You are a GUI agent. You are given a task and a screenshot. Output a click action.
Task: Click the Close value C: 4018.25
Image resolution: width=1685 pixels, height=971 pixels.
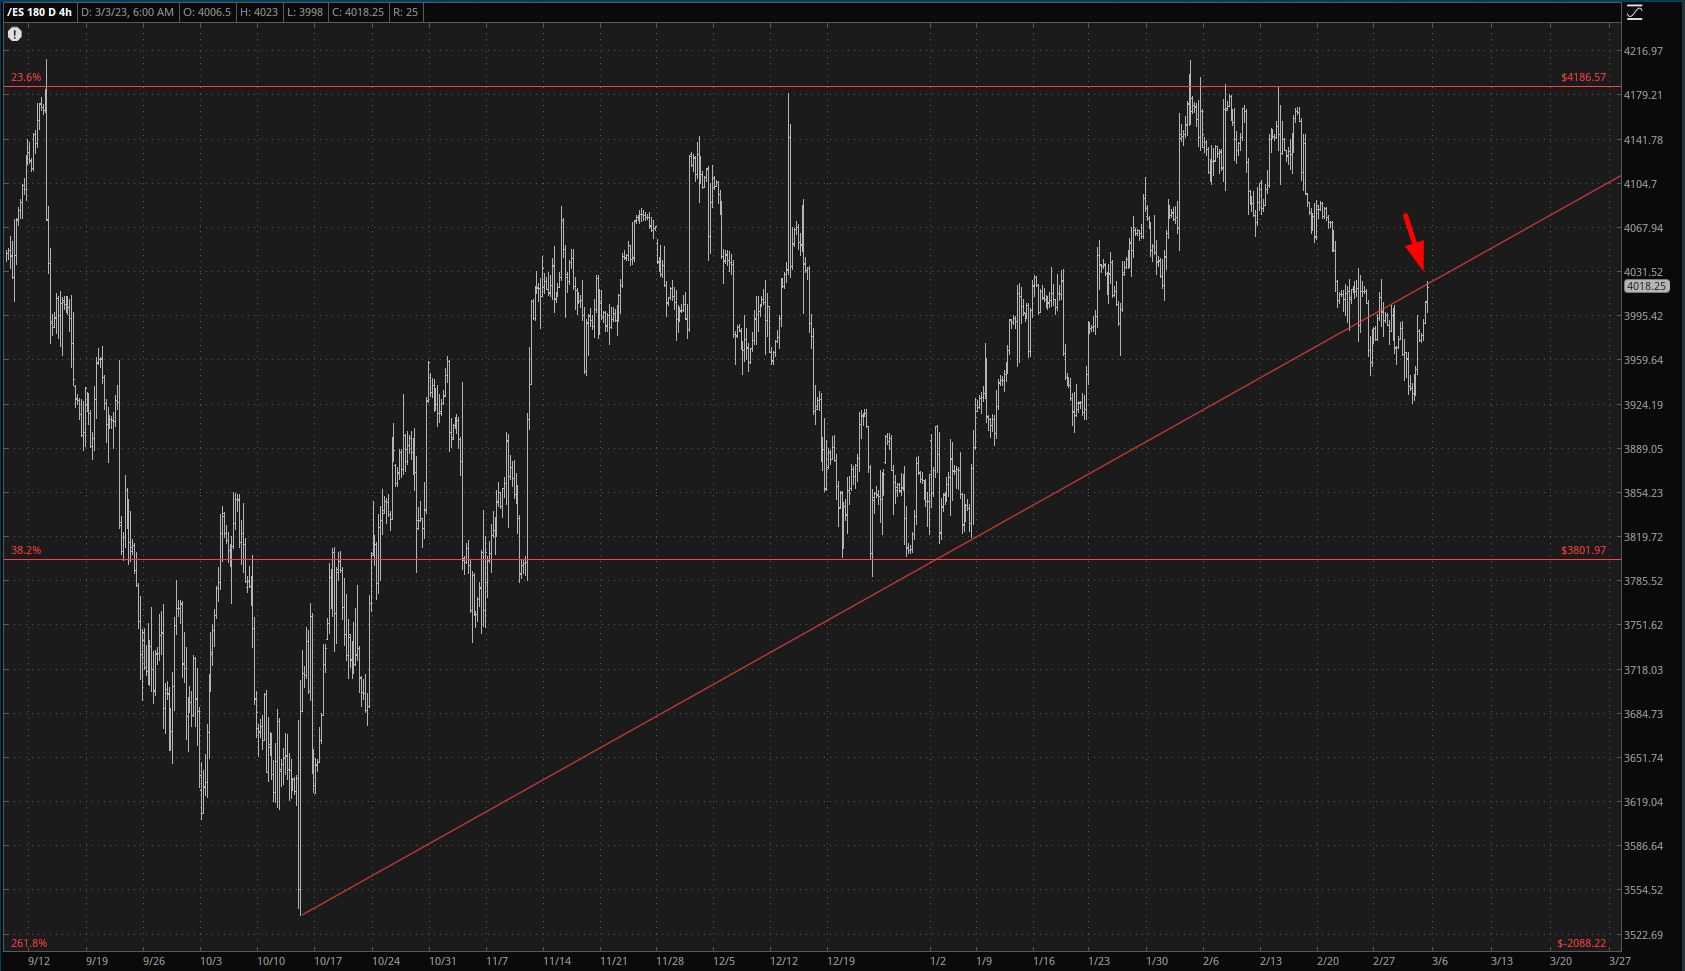[358, 12]
